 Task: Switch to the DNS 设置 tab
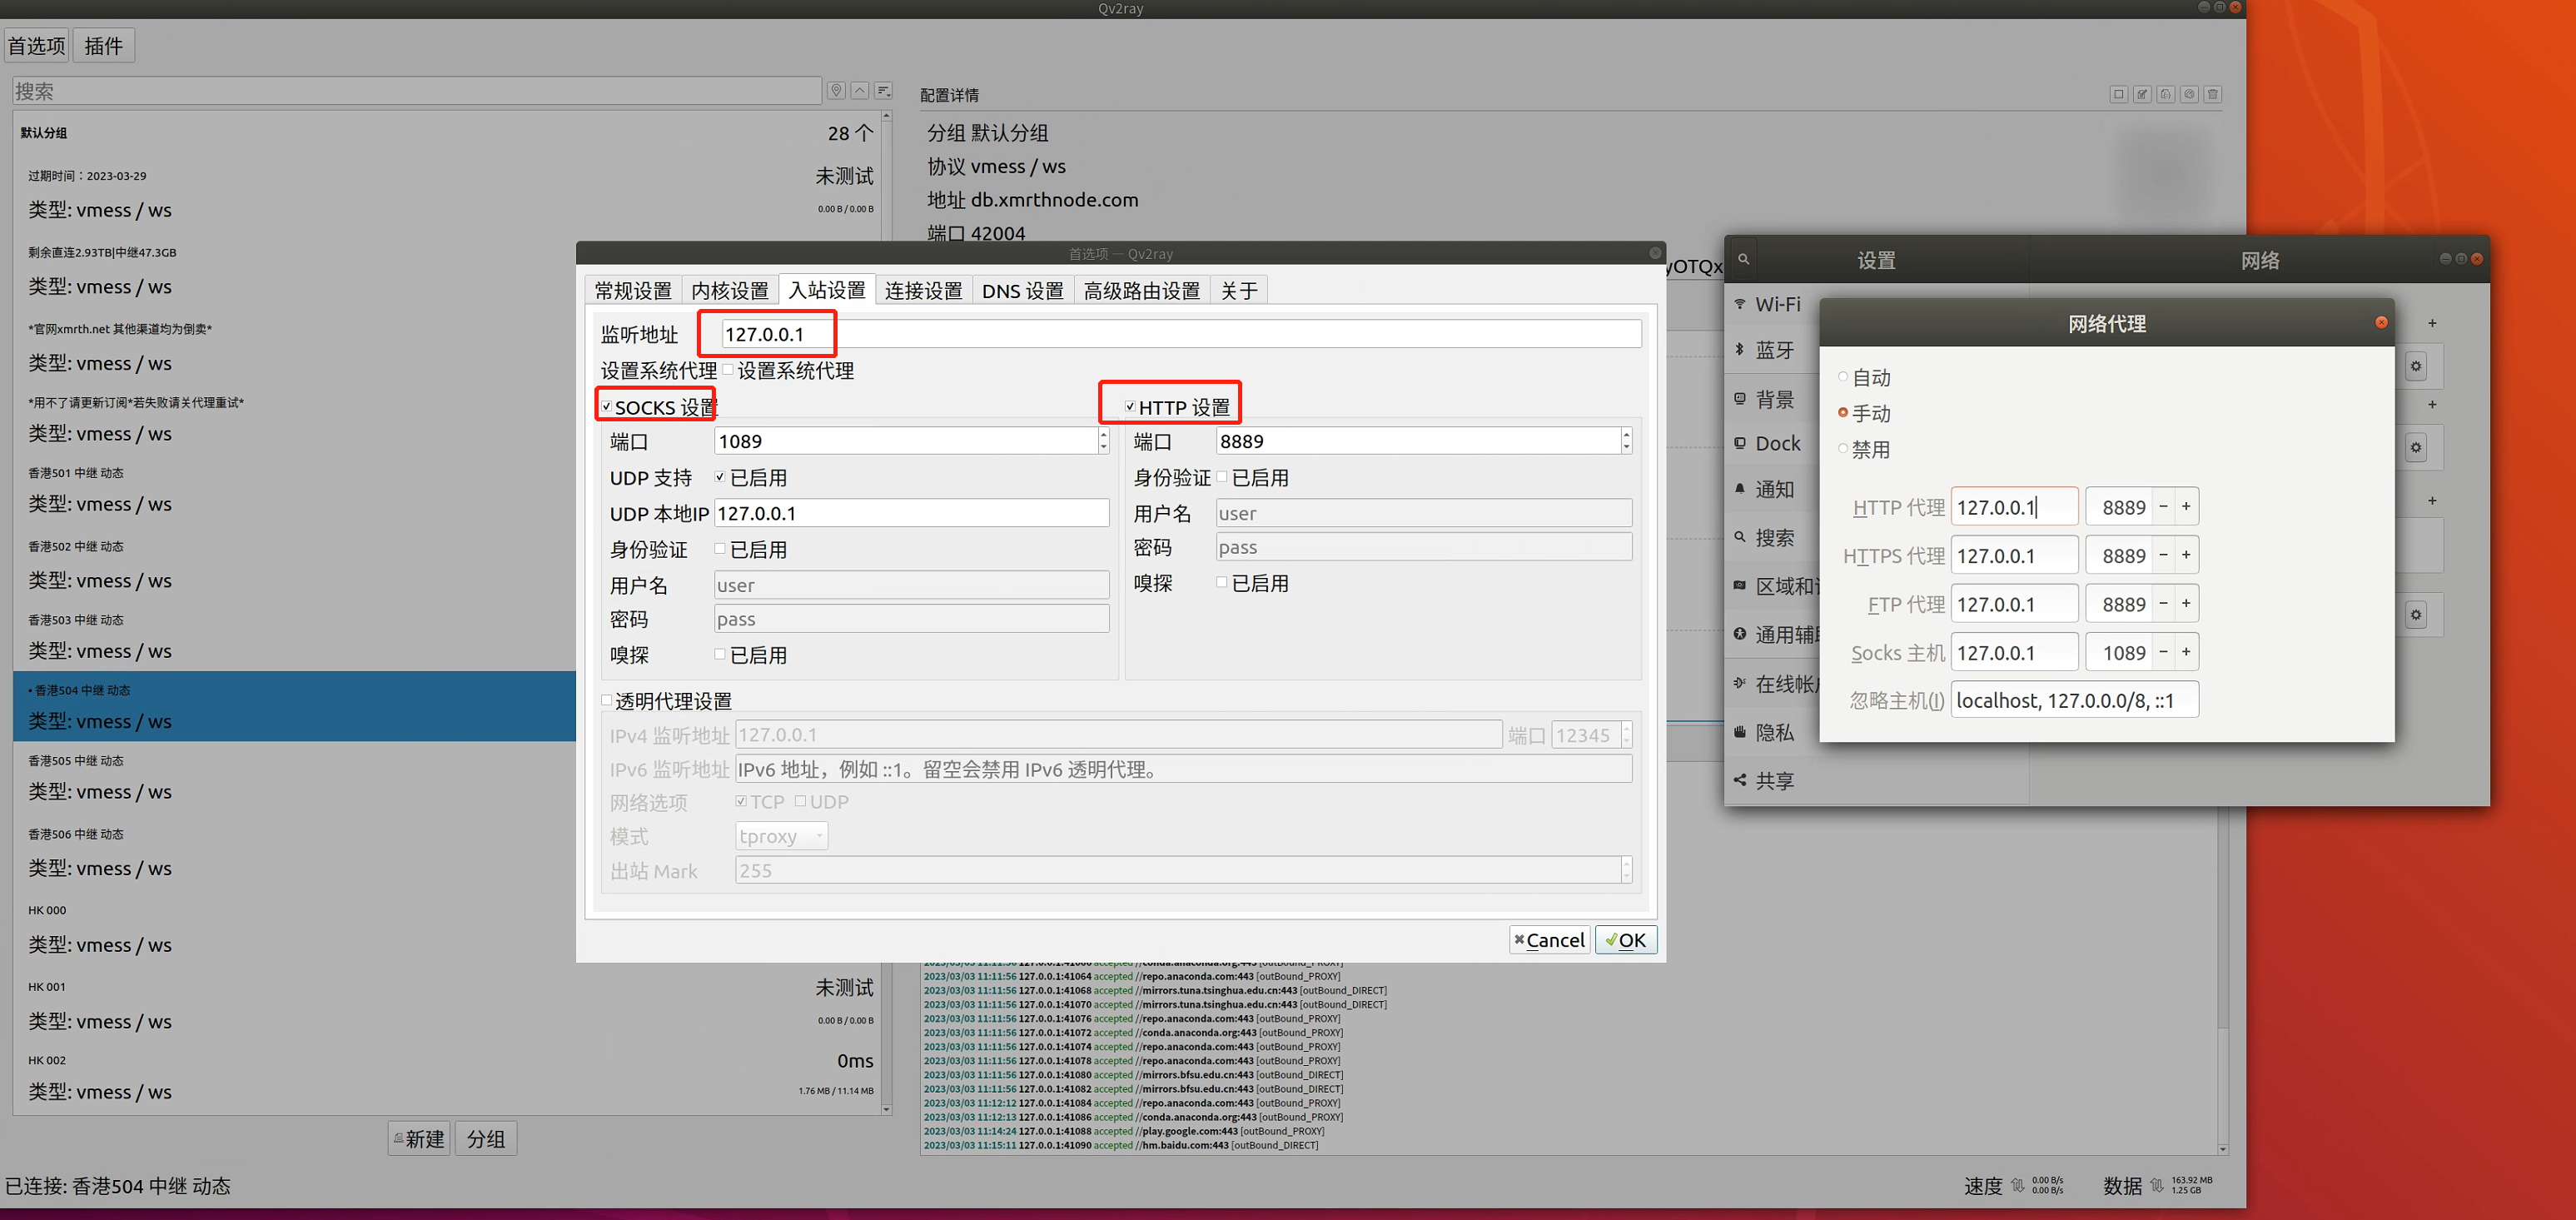(x=1022, y=291)
